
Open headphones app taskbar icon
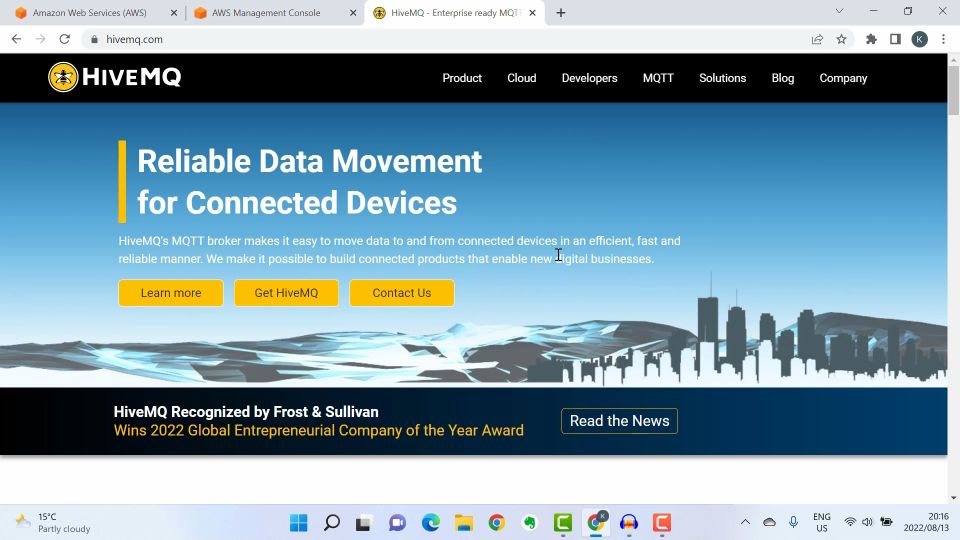[629, 522]
